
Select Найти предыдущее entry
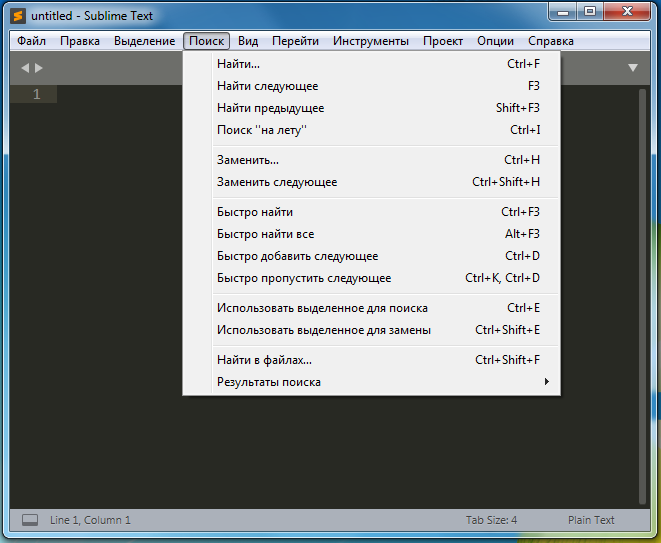[371, 108]
